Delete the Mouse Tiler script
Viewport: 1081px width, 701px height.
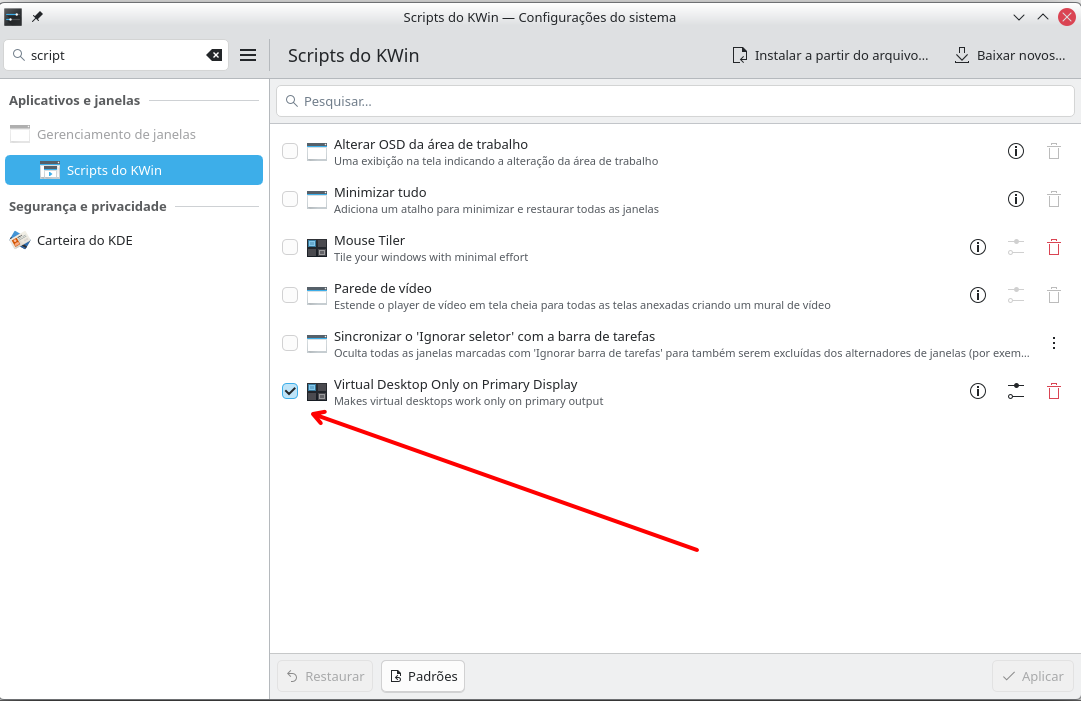click(1053, 247)
